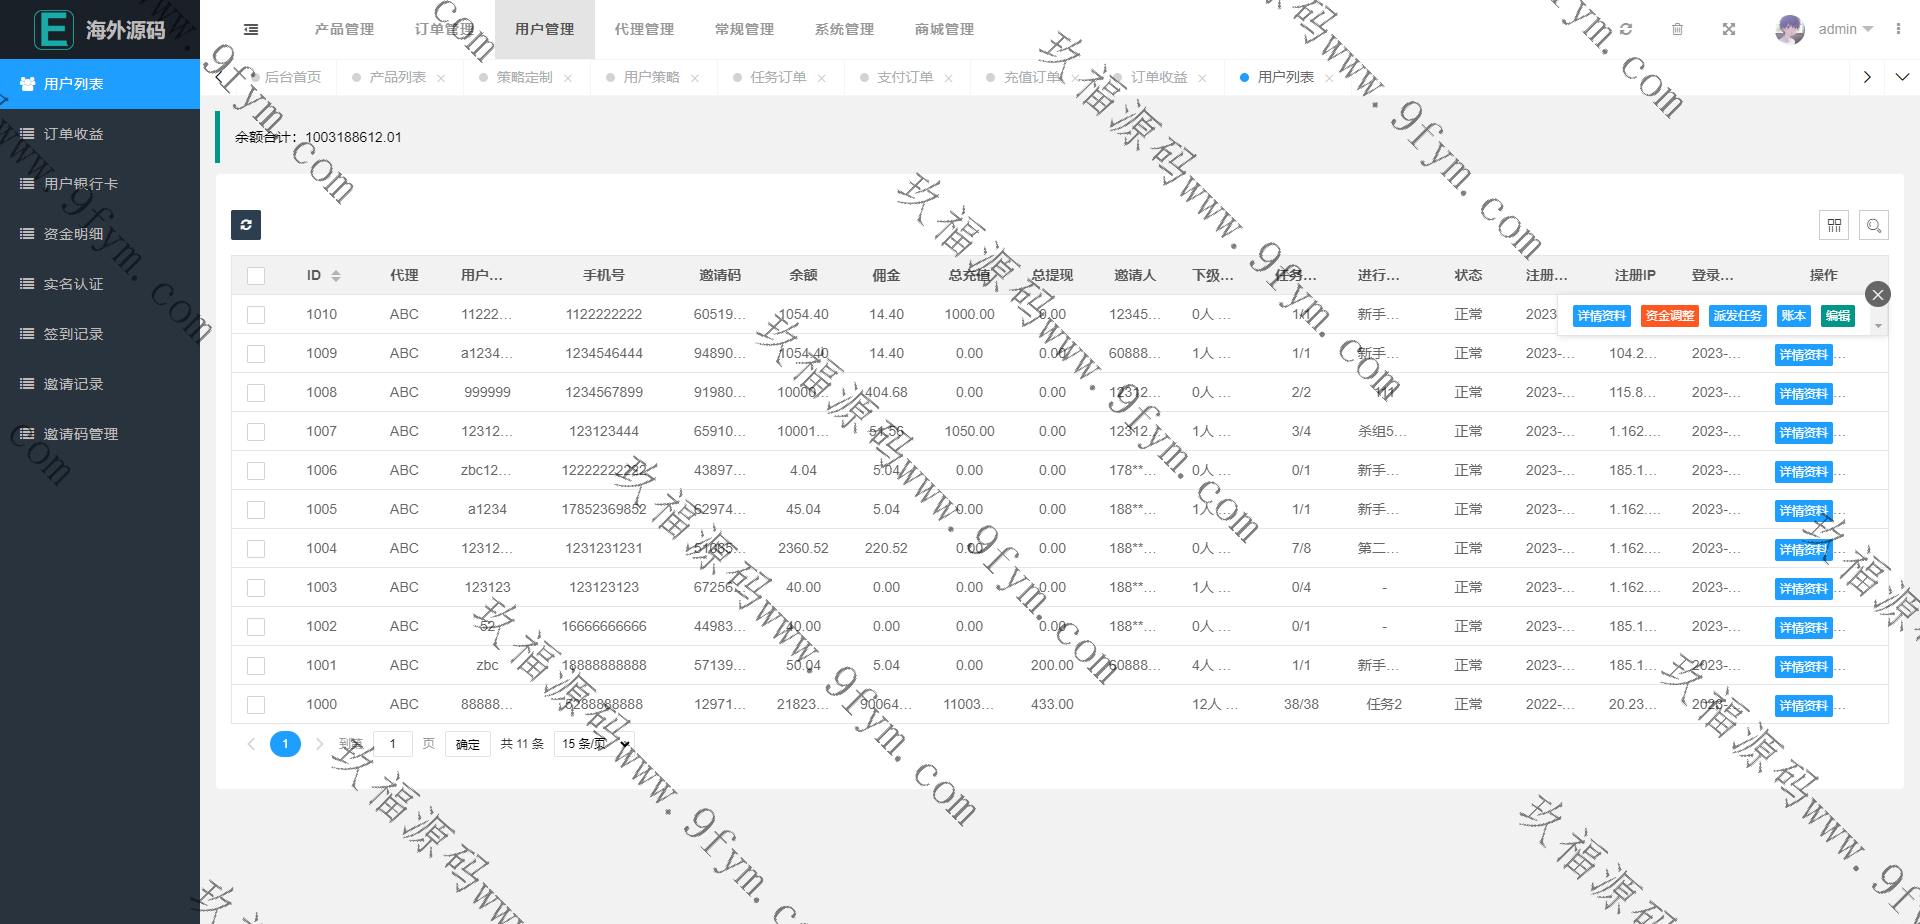Click the page number input field
The height and width of the screenshot is (924, 1920).
(x=393, y=744)
